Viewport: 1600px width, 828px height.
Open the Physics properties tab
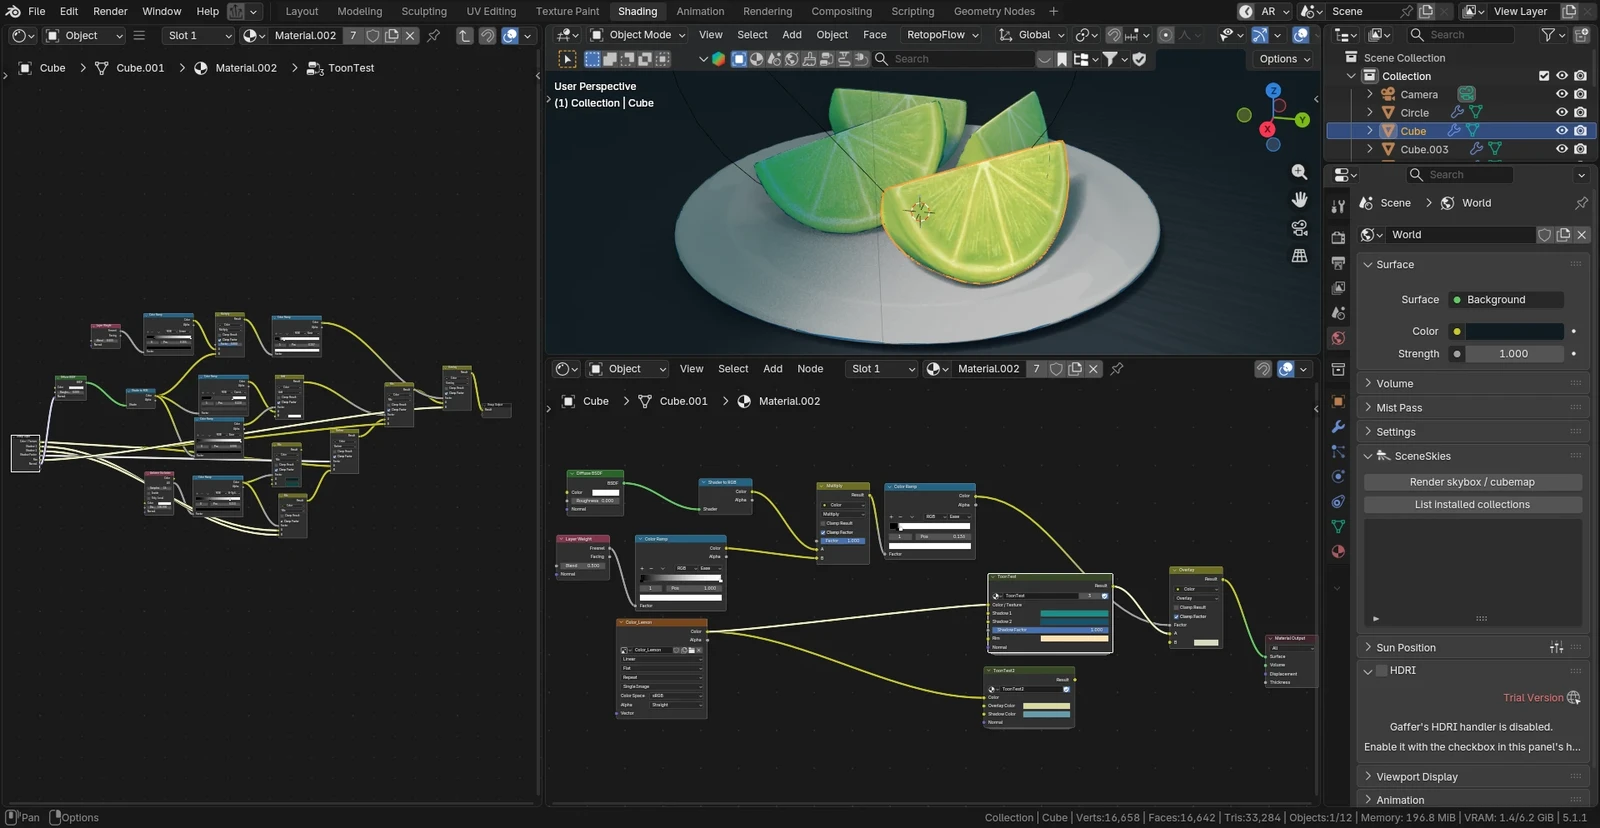(x=1338, y=476)
